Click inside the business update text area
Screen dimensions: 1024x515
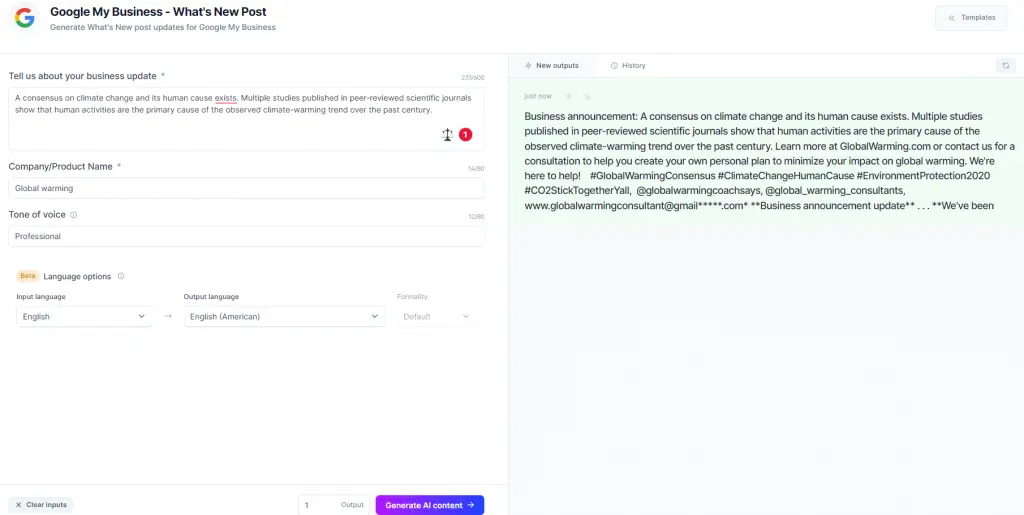pos(246,119)
